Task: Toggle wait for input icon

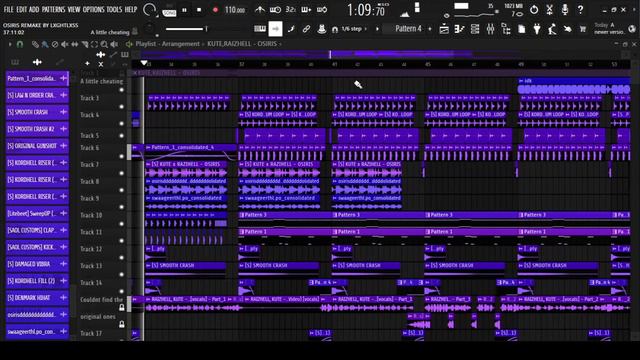Action: click(x=275, y=9)
